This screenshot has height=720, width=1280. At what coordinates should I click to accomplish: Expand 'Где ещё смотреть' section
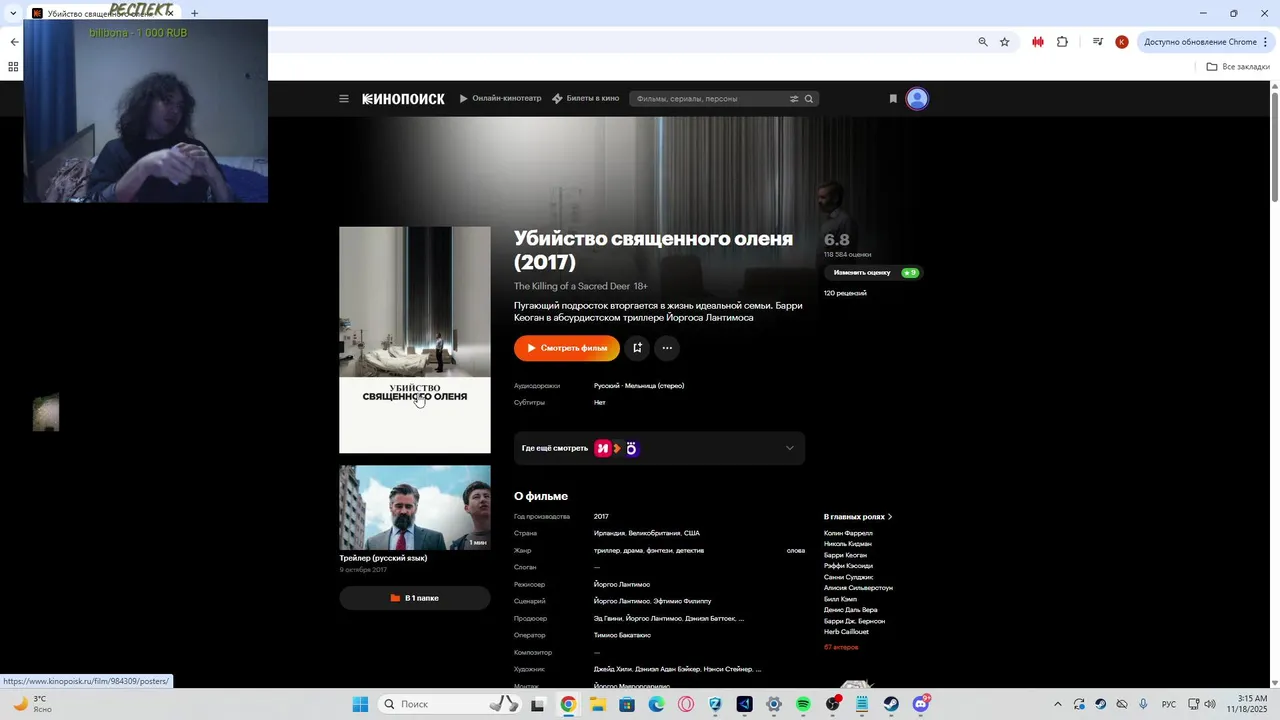coord(659,448)
